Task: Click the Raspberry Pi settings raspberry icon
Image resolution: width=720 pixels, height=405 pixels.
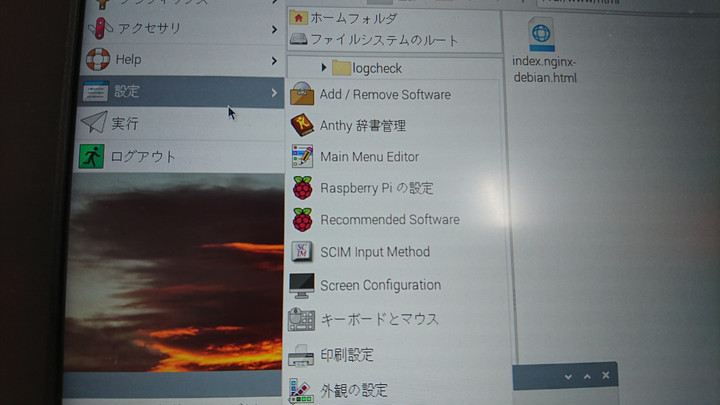Action: coord(302,188)
